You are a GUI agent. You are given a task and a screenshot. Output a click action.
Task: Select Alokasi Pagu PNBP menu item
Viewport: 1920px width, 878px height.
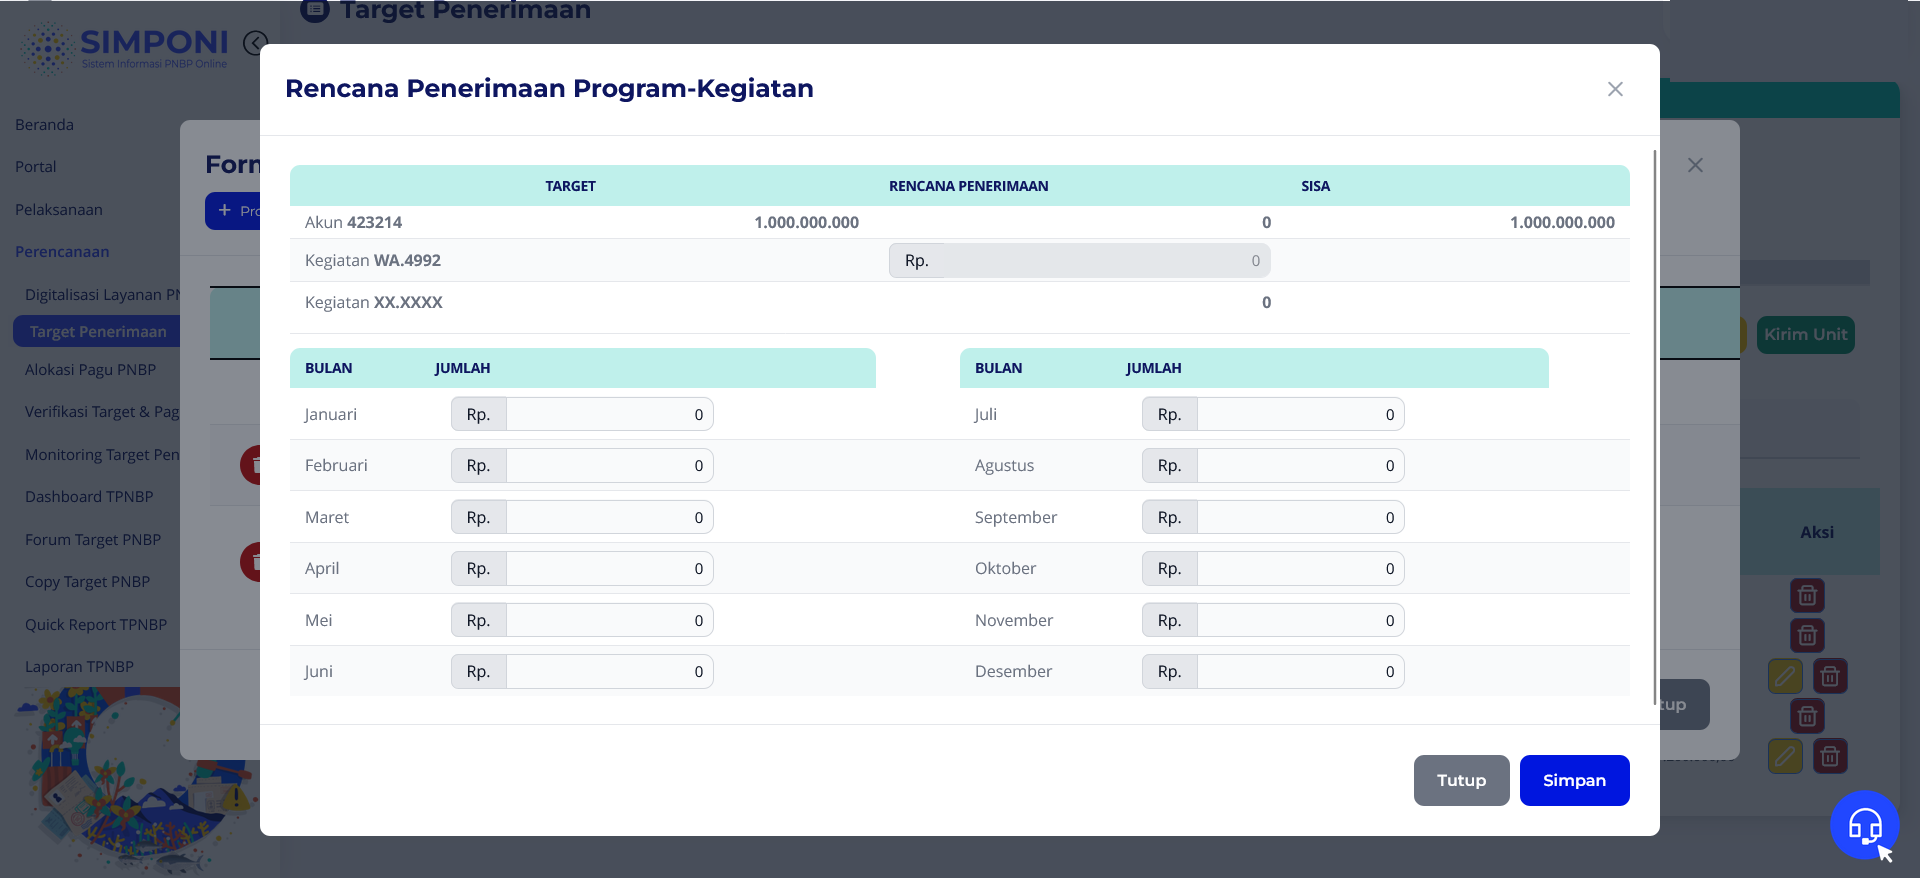click(91, 370)
